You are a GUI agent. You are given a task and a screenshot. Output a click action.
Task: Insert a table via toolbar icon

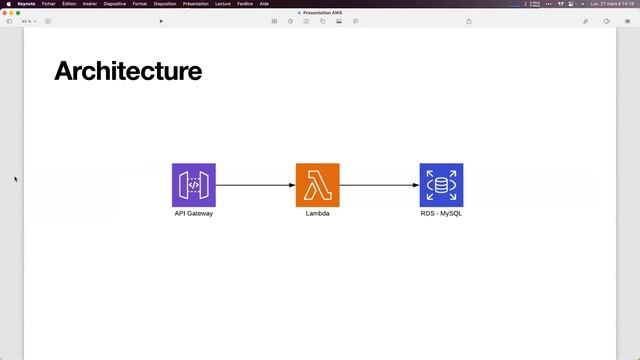274,21
